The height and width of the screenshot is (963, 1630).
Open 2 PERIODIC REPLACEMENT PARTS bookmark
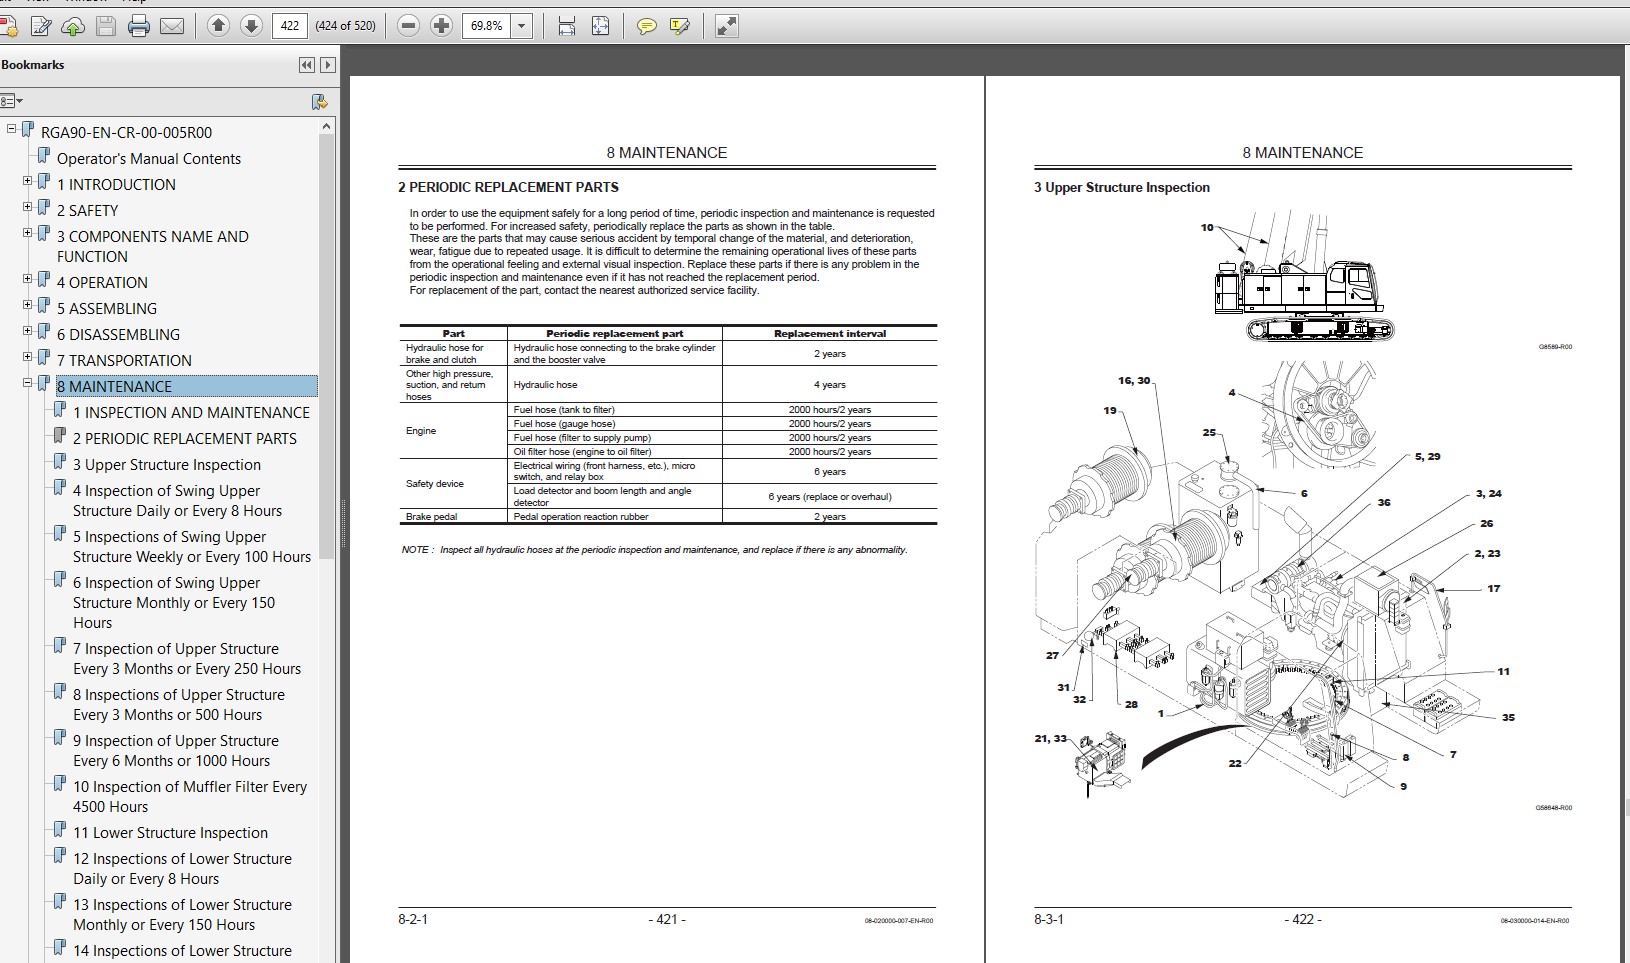[185, 438]
